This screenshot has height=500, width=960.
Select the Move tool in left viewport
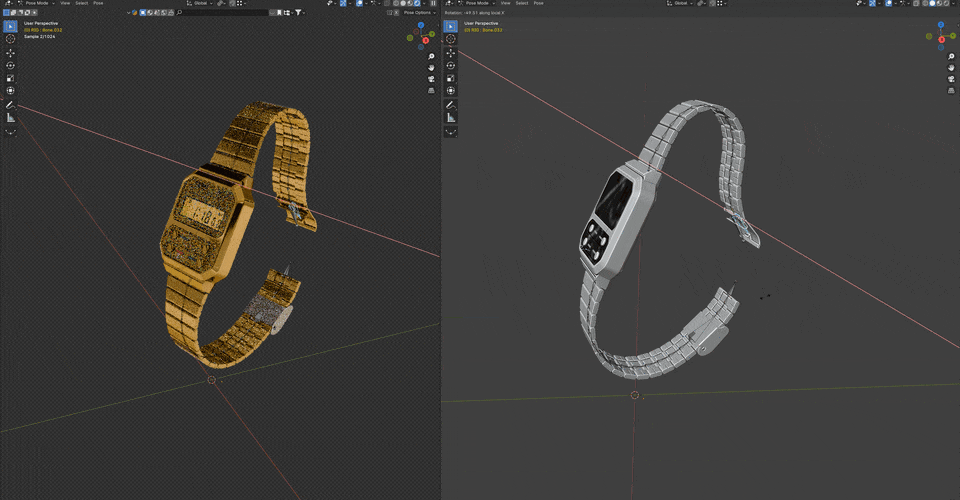(11, 52)
